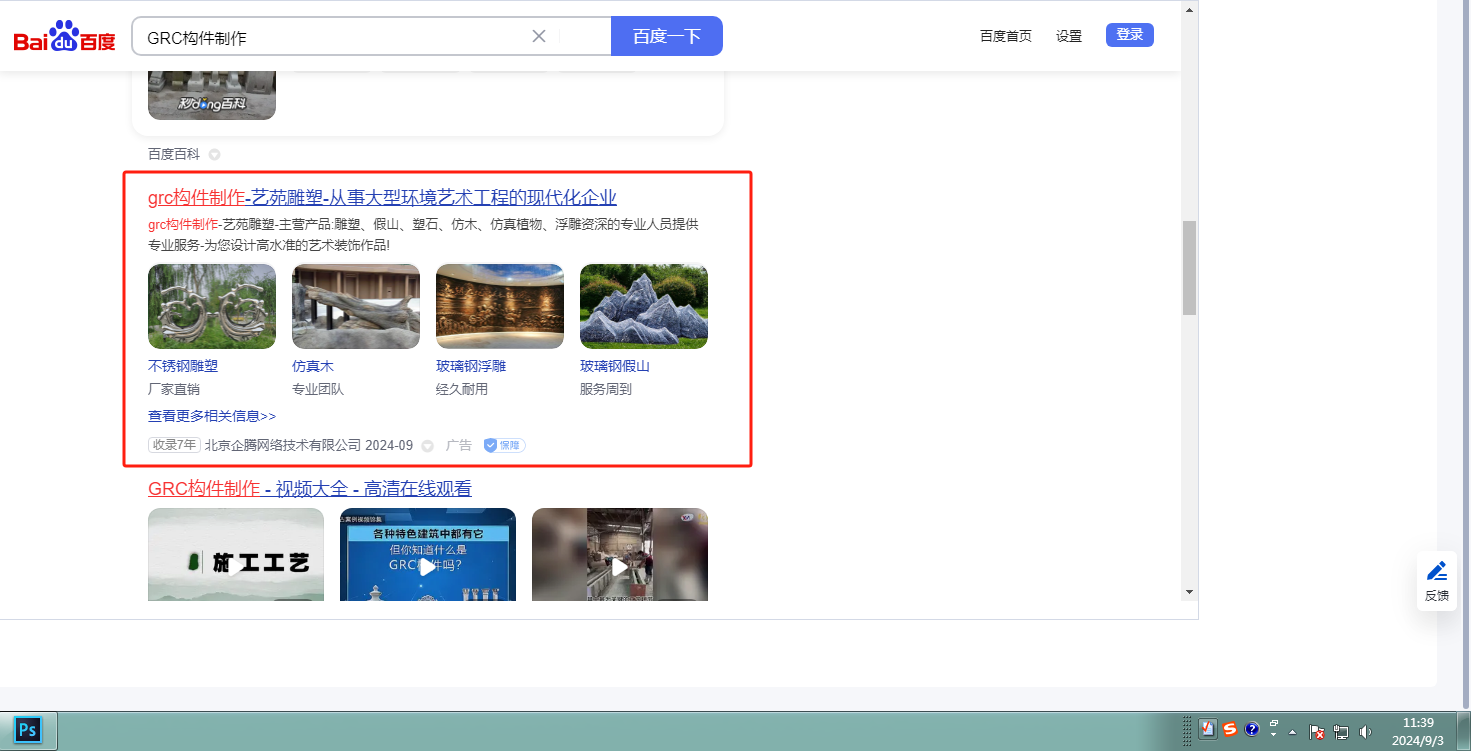Open GRC构件制作 - 视频大全 result title
The width and height of the screenshot is (1471, 751).
pos(310,489)
